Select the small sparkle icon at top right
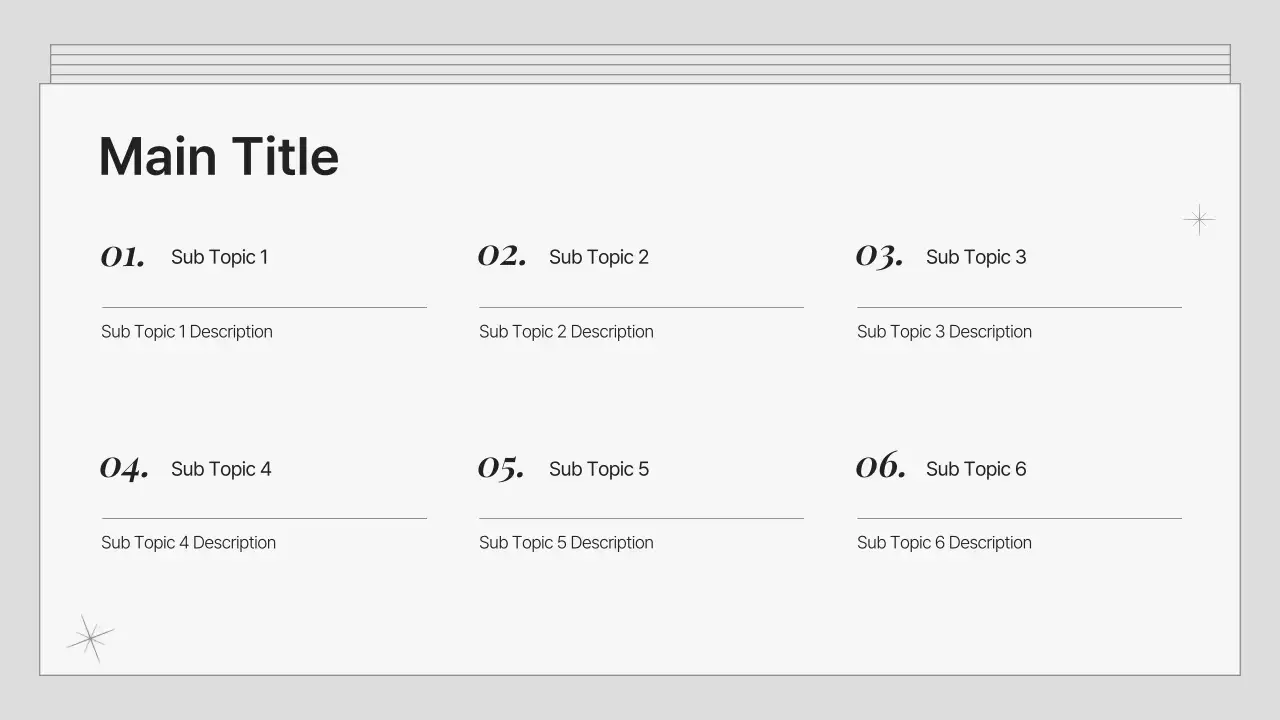The width and height of the screenshot is (1280, 720). click(x=1198, y=220)
